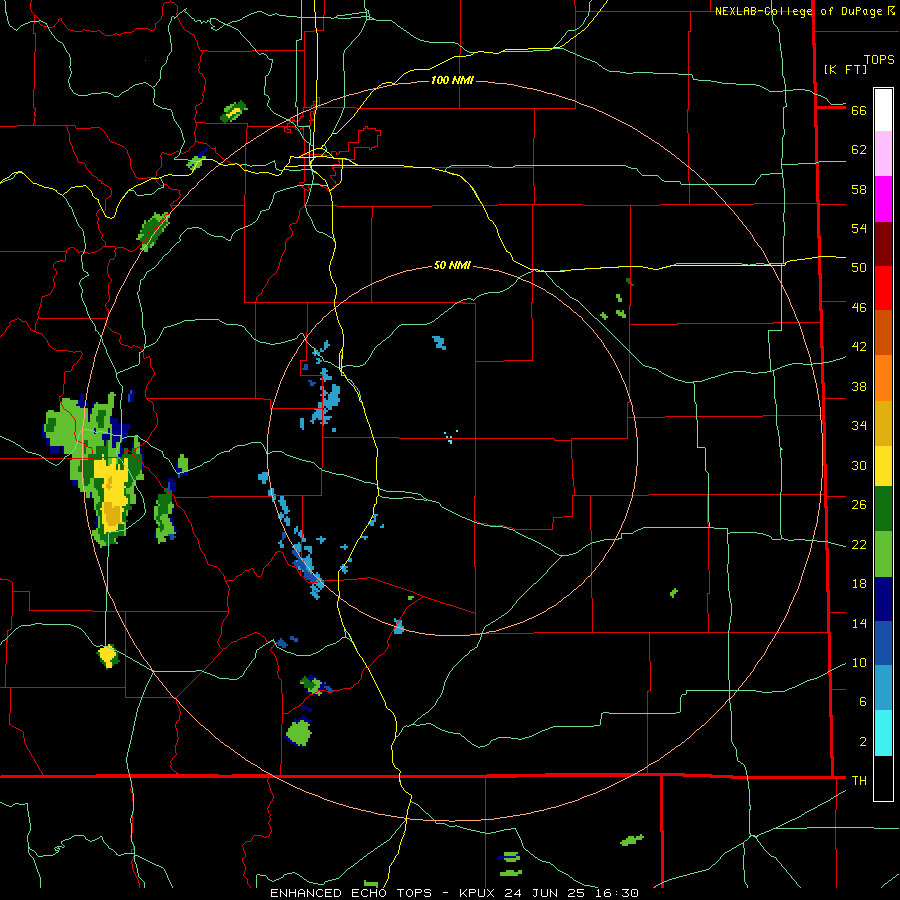
Task: Click the "KPUX" station identifier in caption
Action: (x=475, y=893)
